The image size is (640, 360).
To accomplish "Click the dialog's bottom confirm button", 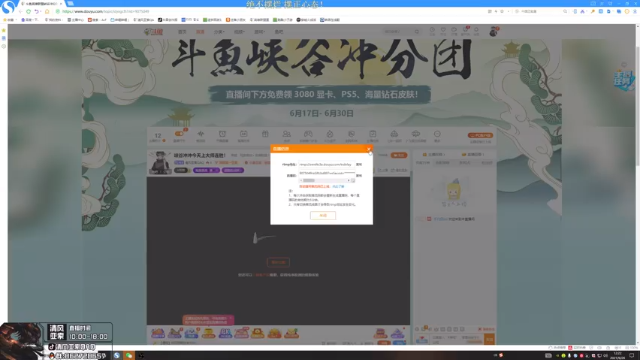I will coord(323,216).
